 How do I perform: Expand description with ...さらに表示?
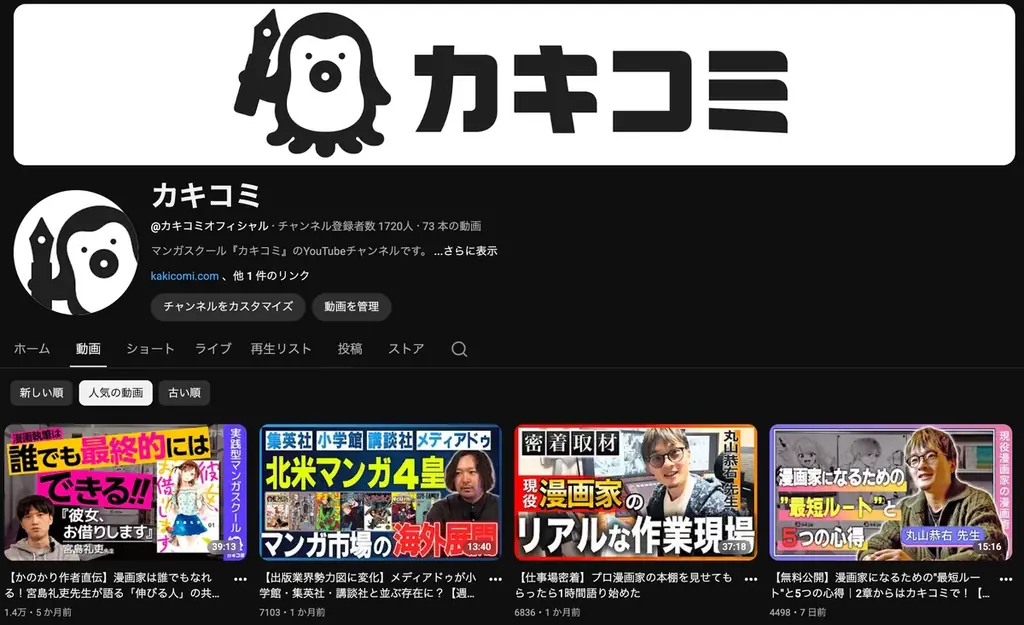[466, 251]
